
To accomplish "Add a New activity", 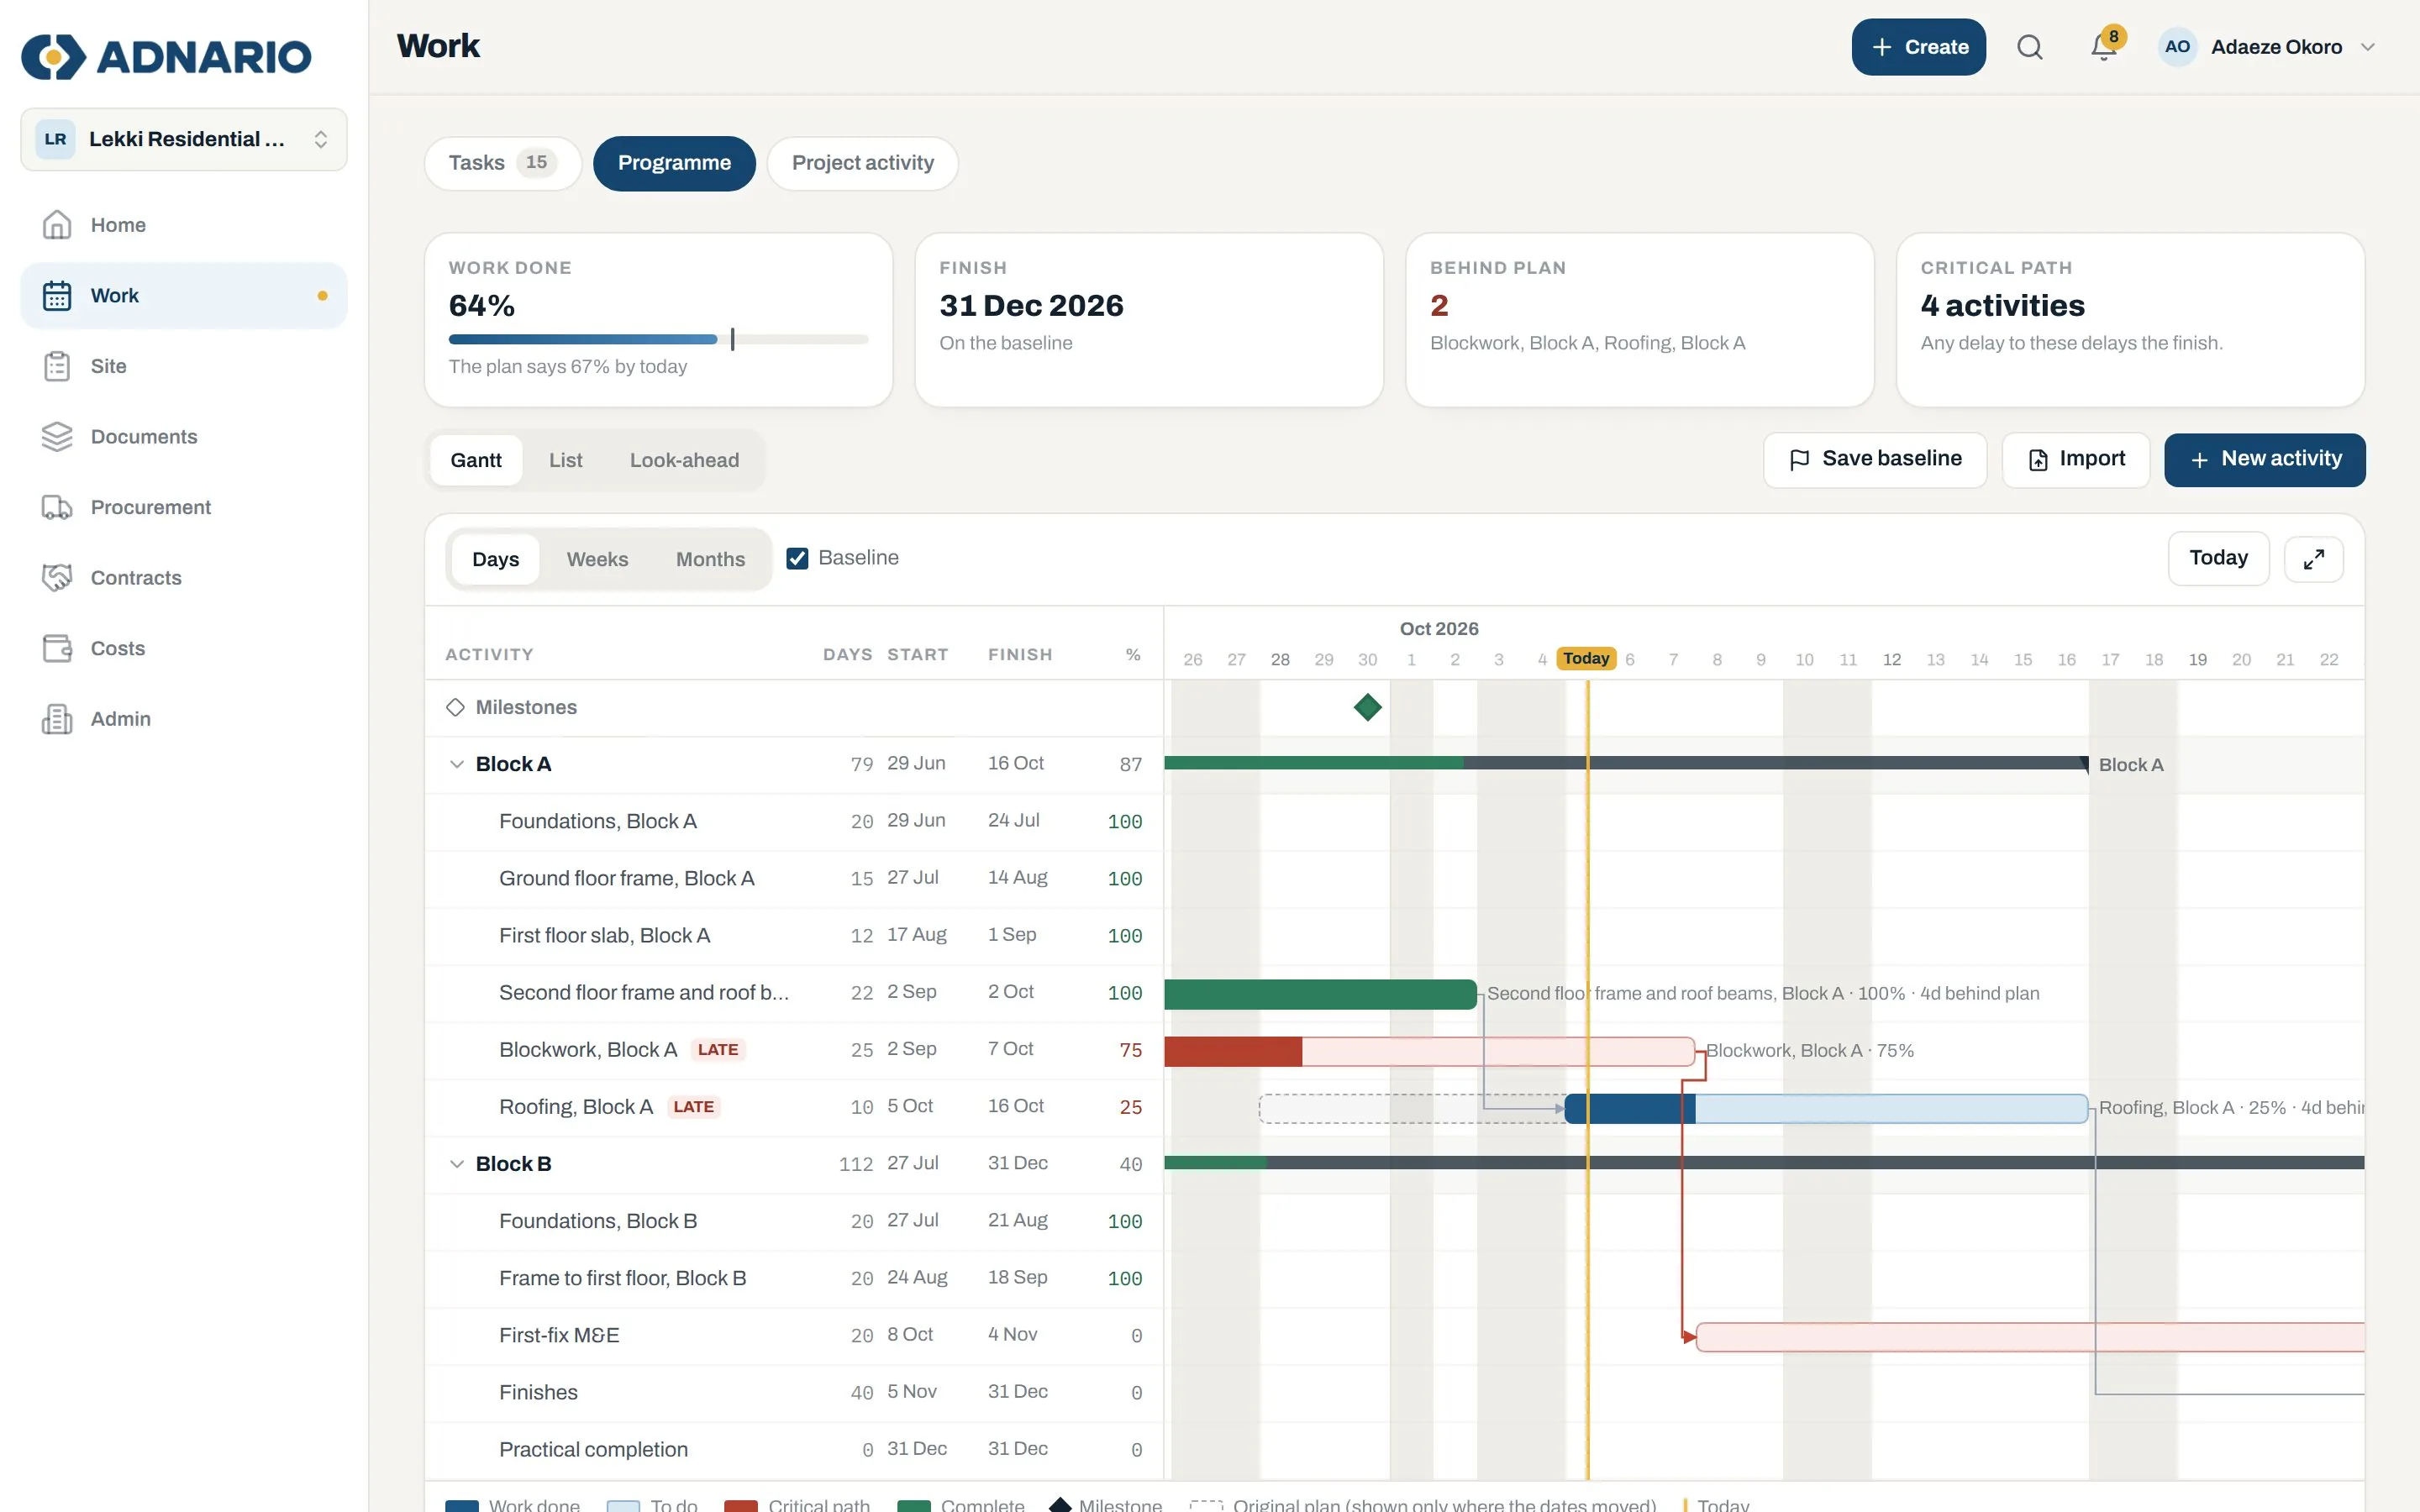I will coord(2264,459).
